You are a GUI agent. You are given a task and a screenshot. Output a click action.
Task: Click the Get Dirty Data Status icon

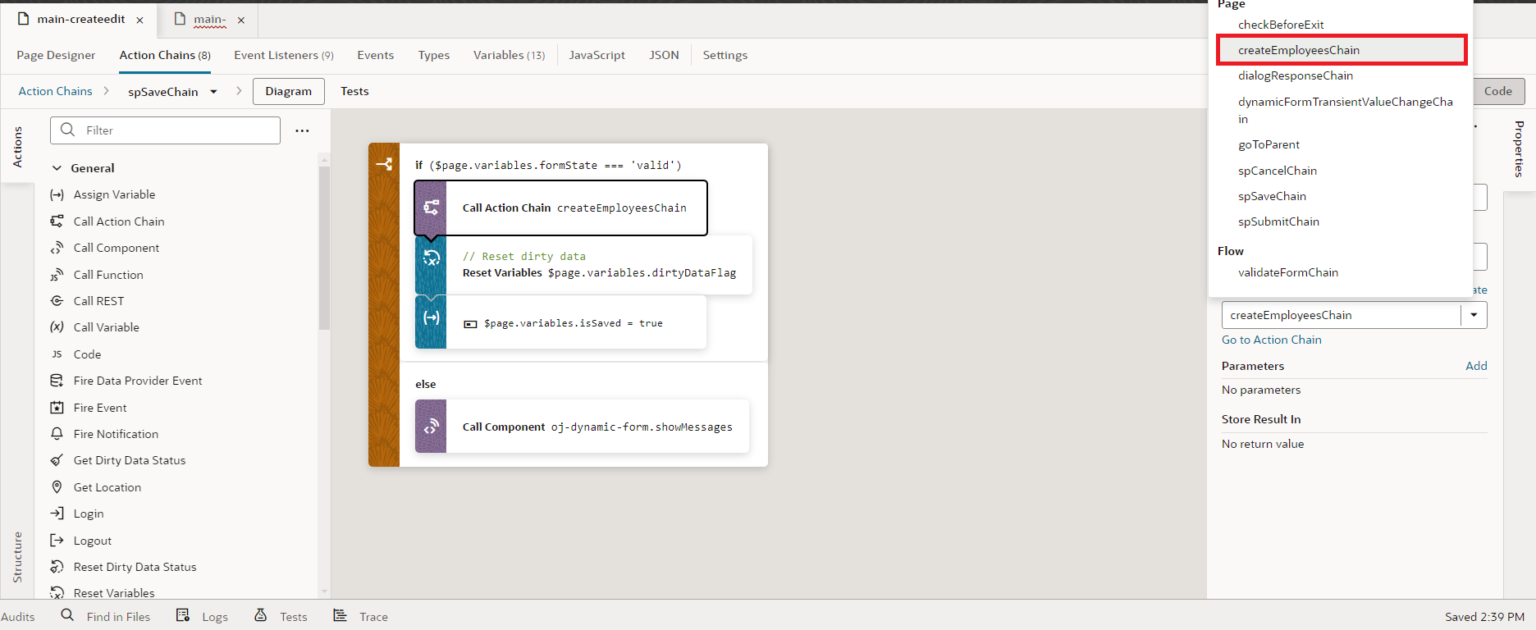[57, 460]
